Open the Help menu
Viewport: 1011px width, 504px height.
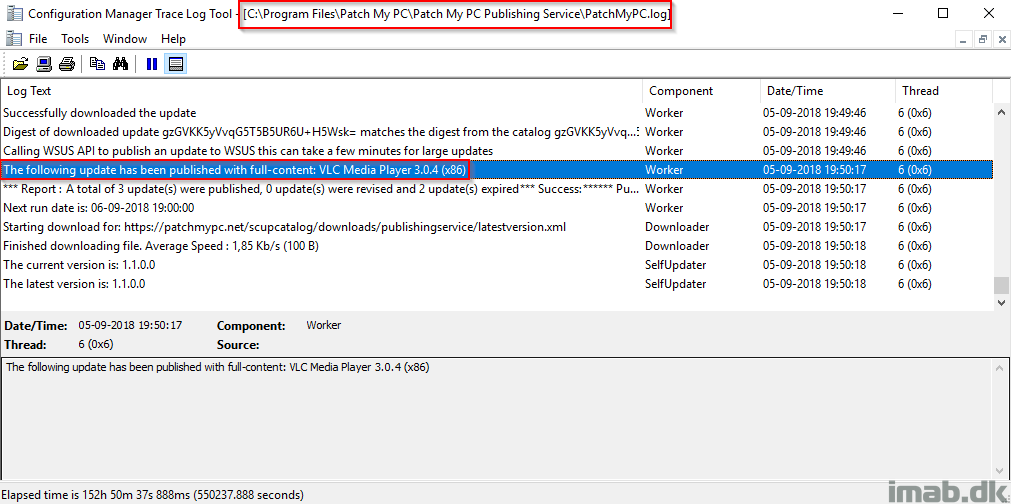point(173,39)
